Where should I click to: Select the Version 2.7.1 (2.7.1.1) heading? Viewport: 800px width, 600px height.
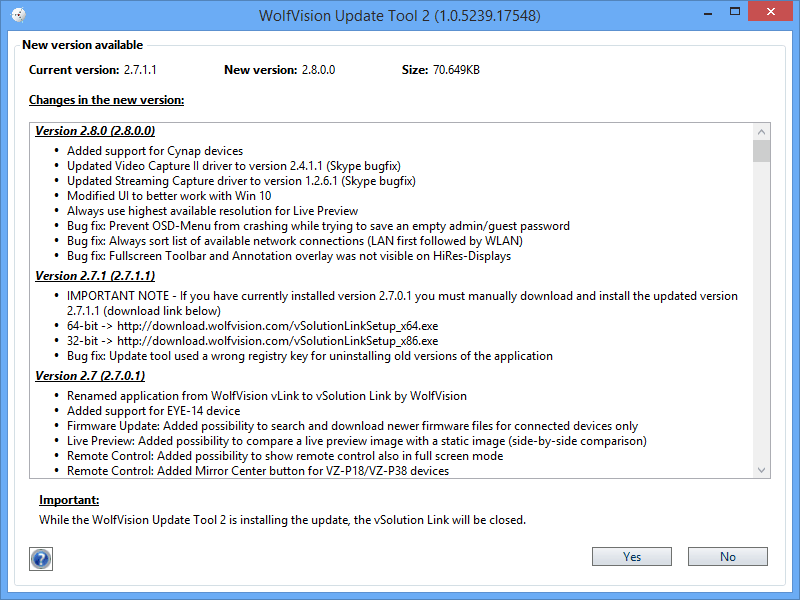point(95,276)
